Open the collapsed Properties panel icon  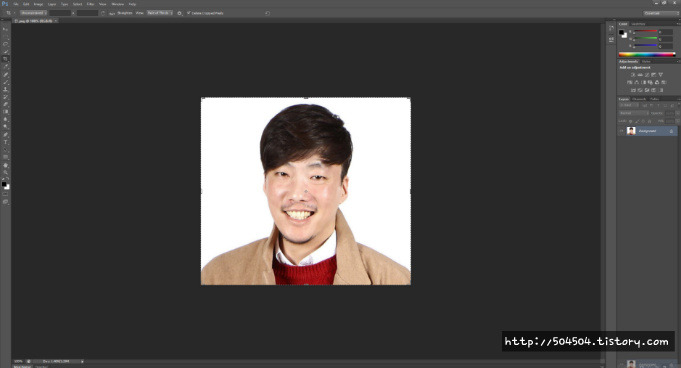pos(611,40)
